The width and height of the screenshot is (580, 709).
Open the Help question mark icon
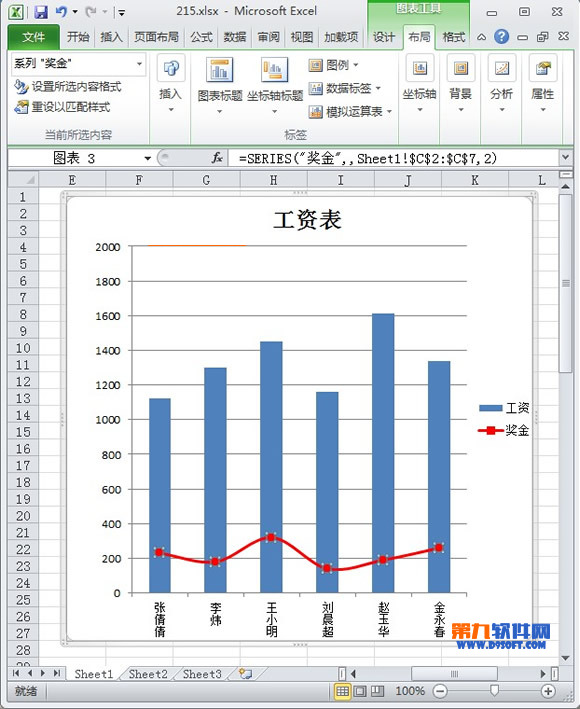coord(501,36)
